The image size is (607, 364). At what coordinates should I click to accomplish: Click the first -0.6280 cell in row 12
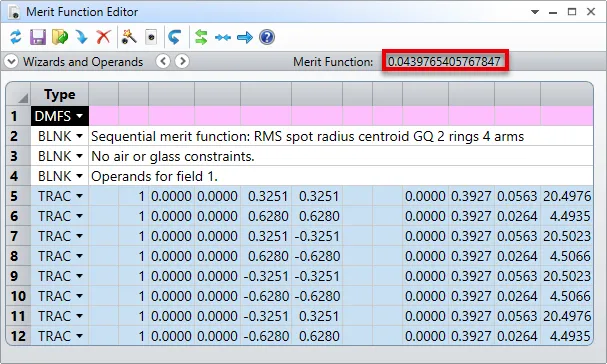point(266,336)
